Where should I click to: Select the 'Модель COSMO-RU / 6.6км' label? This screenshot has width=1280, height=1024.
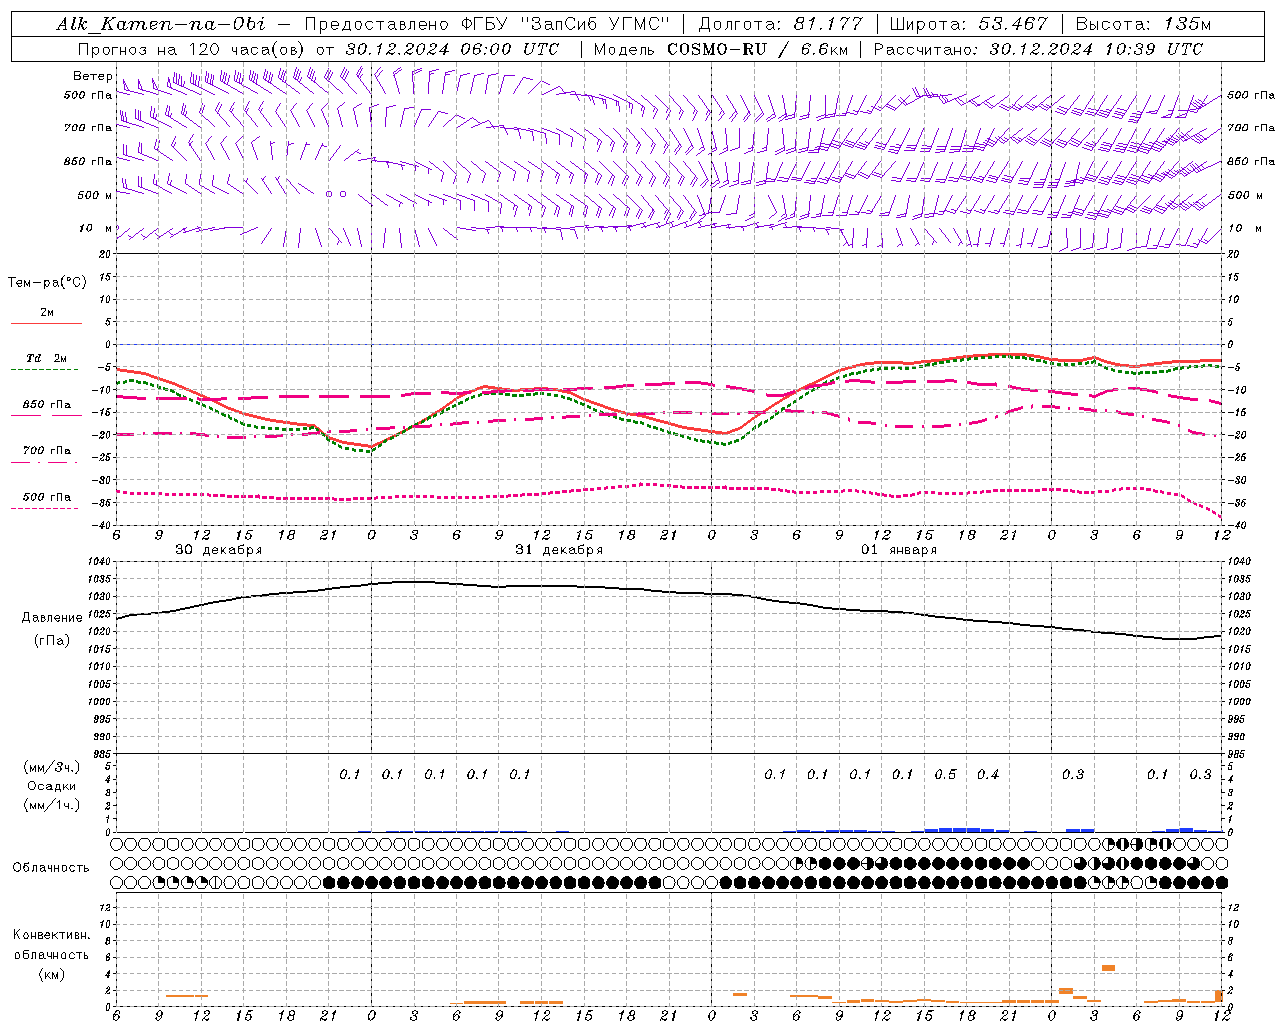[x=720, y=49]
